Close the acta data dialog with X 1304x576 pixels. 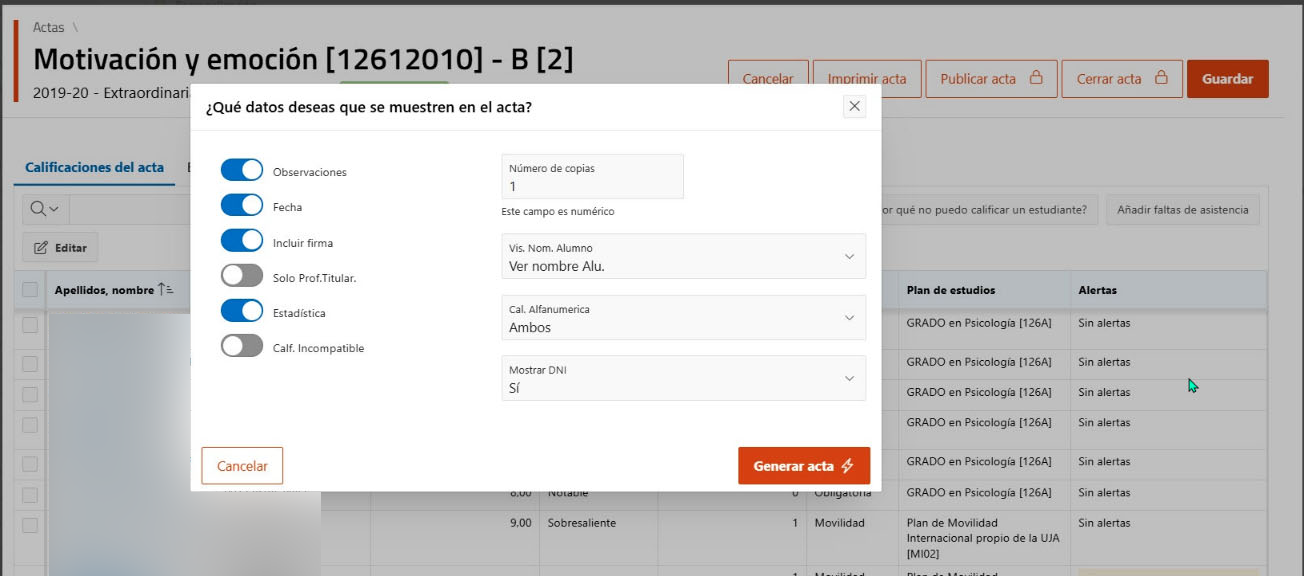click(854, 106)
